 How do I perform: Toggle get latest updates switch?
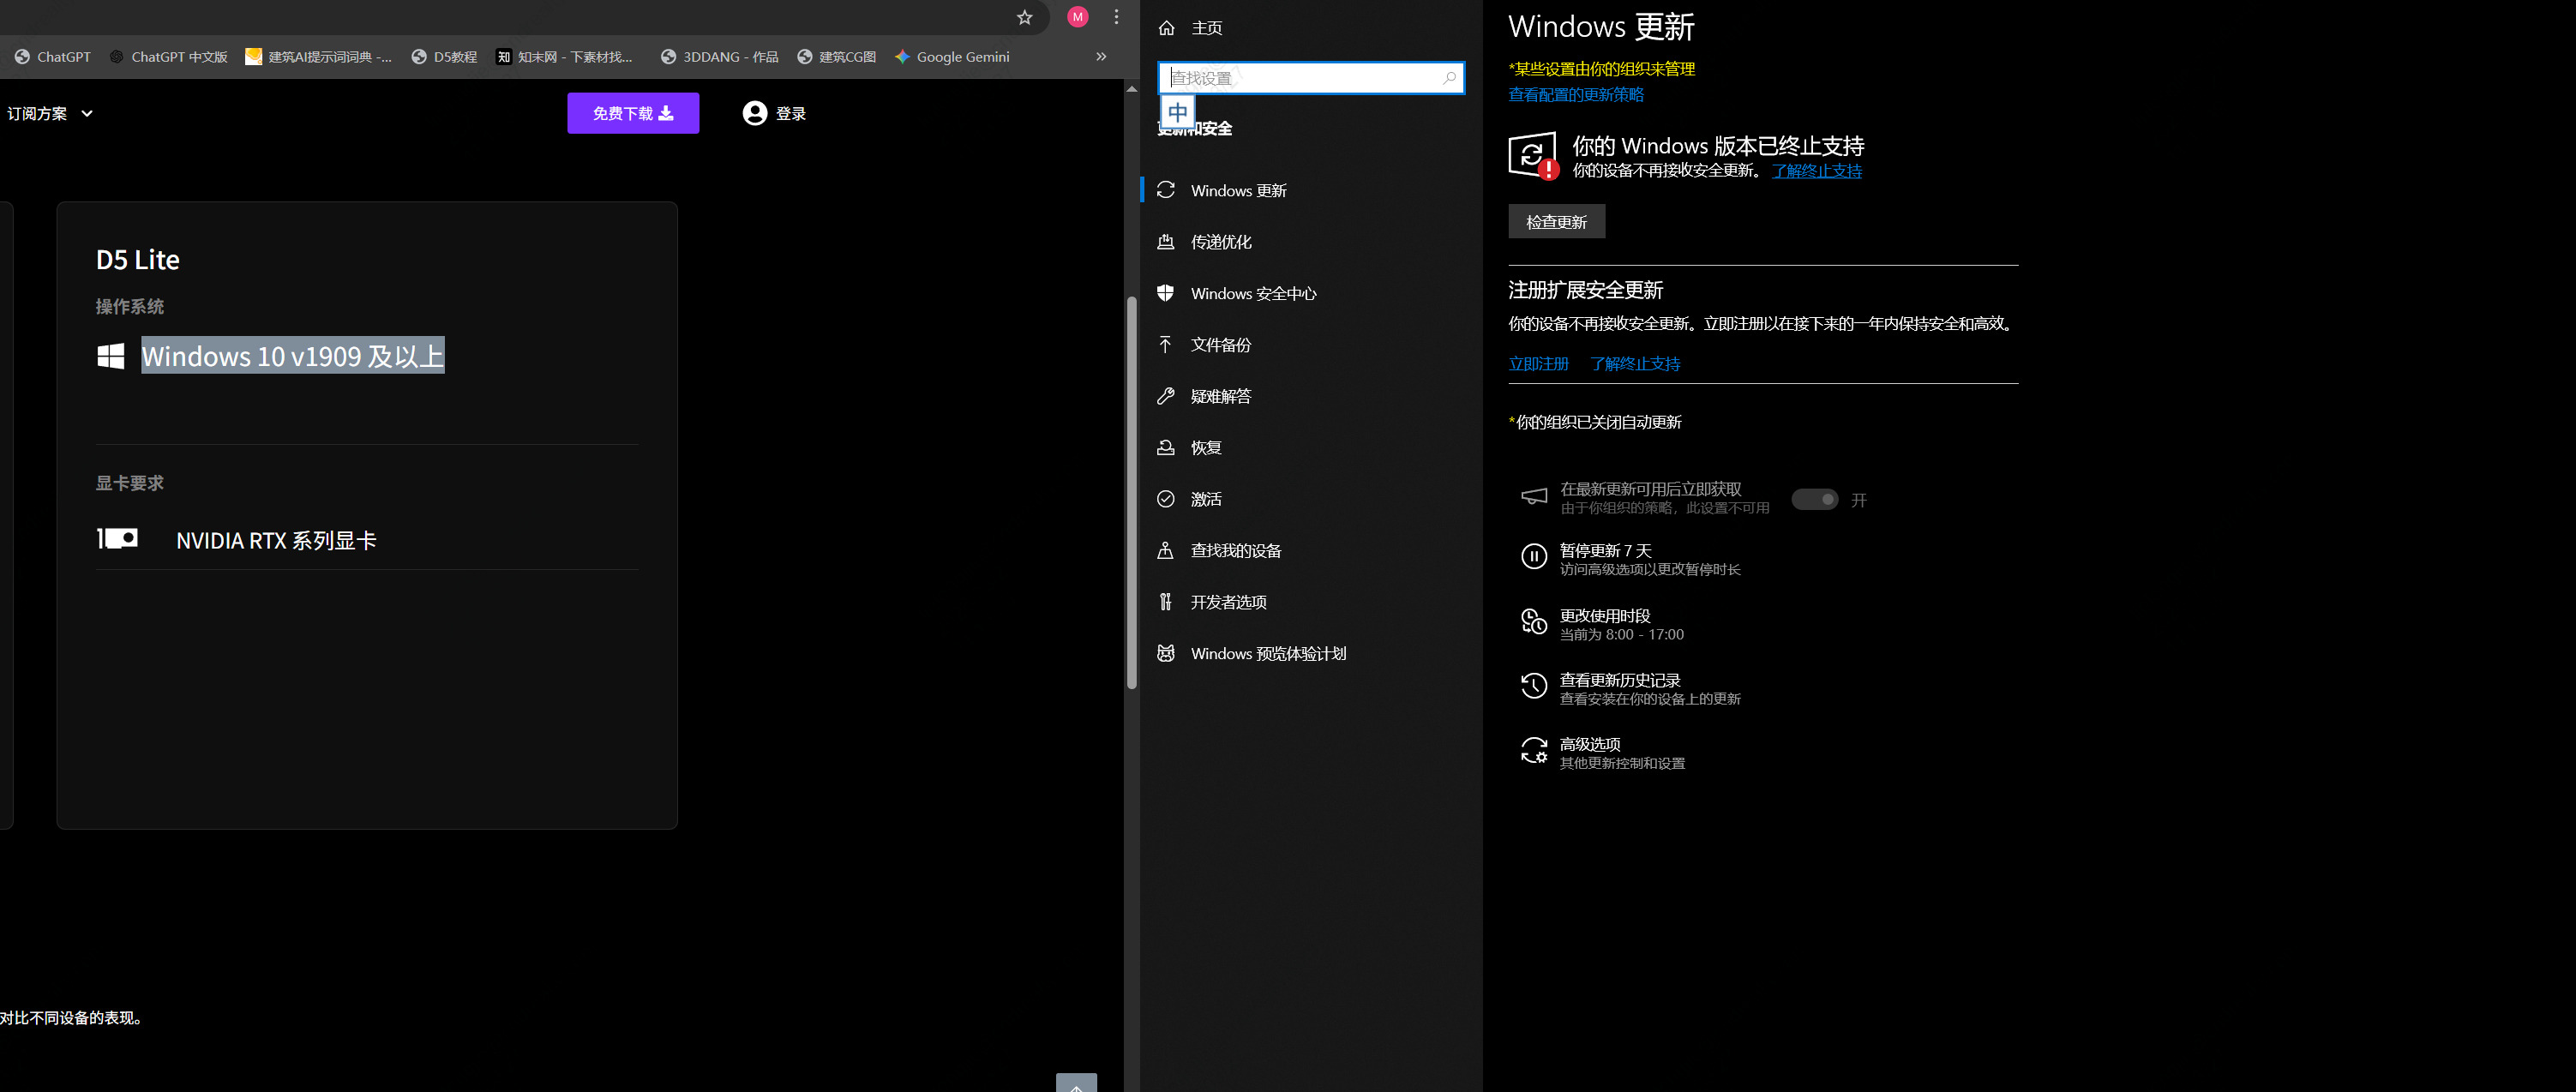1814,499
